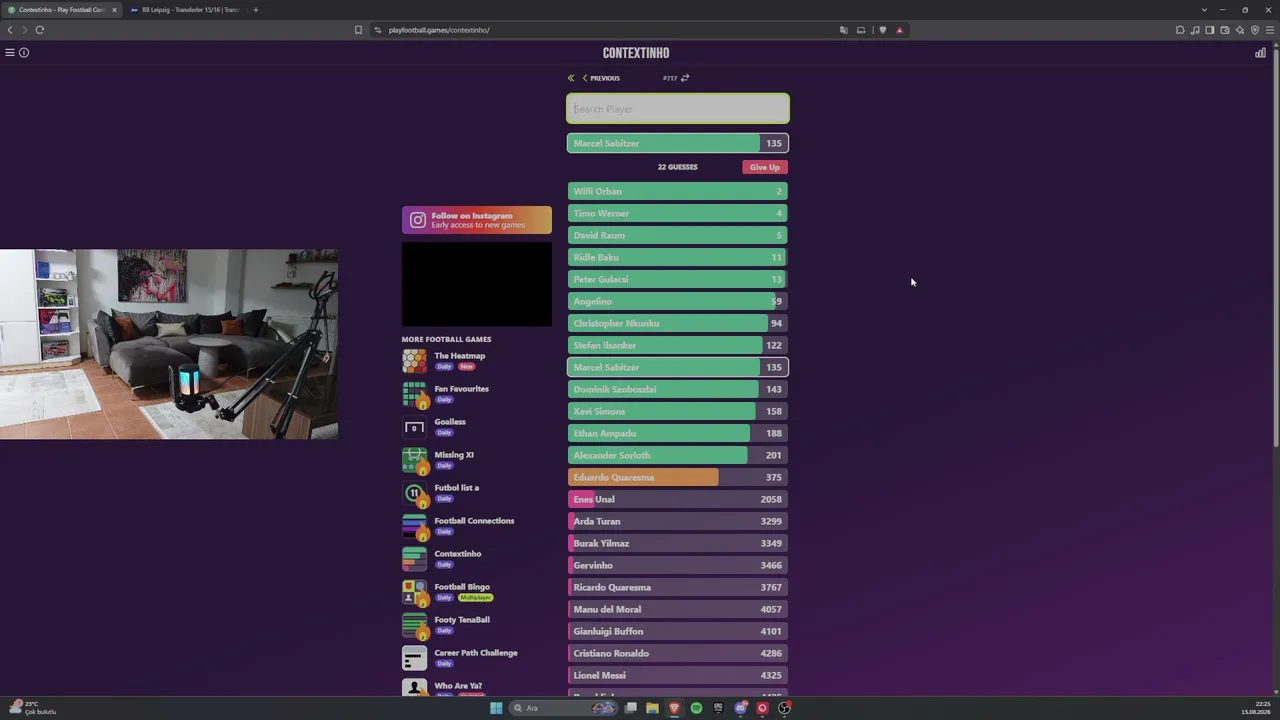Switch to the Contextinho browser tab
The width and height of the screenshot is (1280, 720).
[x=60, y=10]
